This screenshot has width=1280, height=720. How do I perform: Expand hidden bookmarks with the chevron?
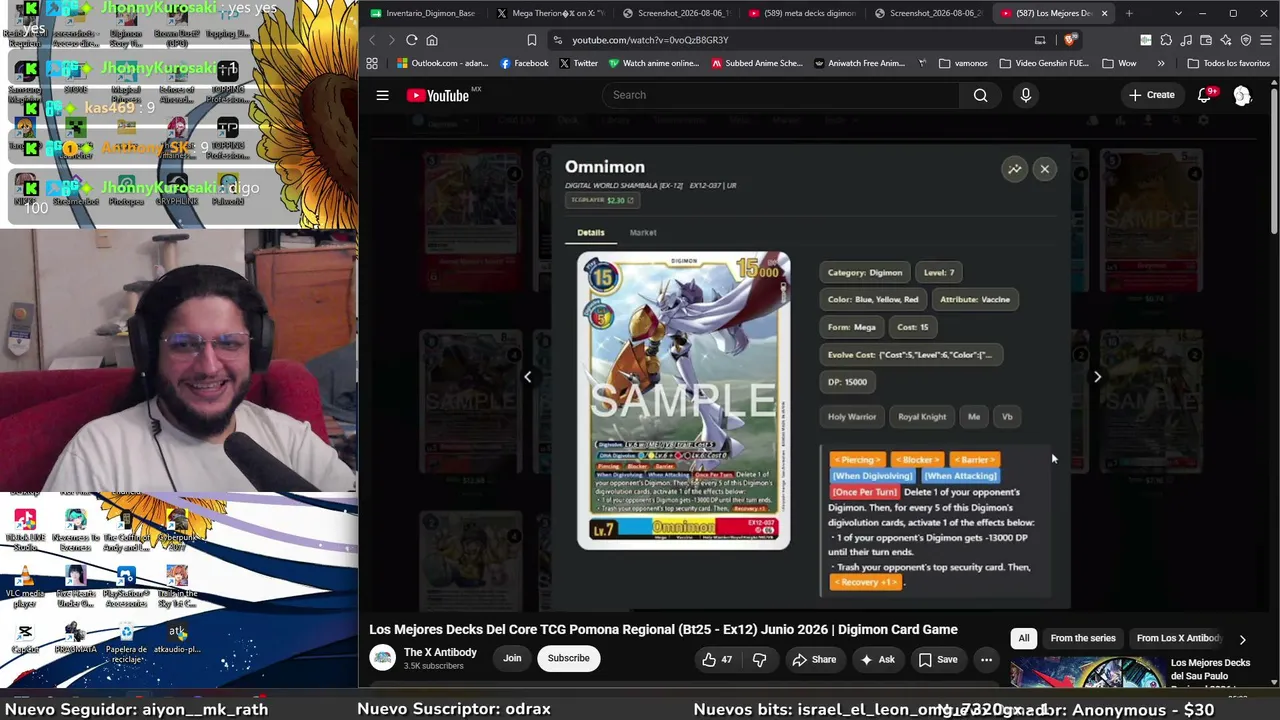[1160, 63]
